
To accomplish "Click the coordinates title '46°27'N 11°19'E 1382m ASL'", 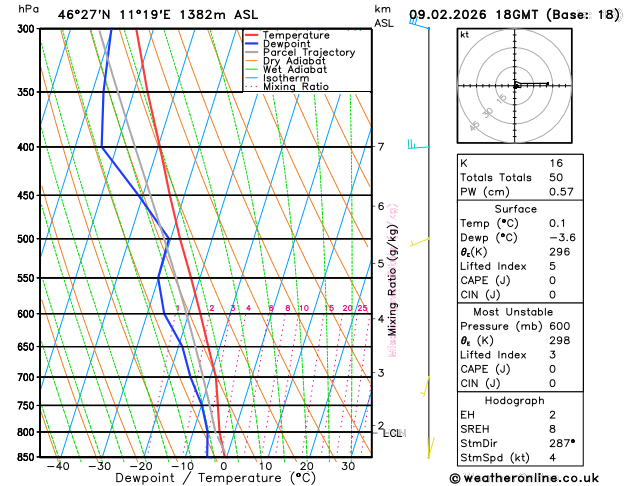I will click(158, 15).
